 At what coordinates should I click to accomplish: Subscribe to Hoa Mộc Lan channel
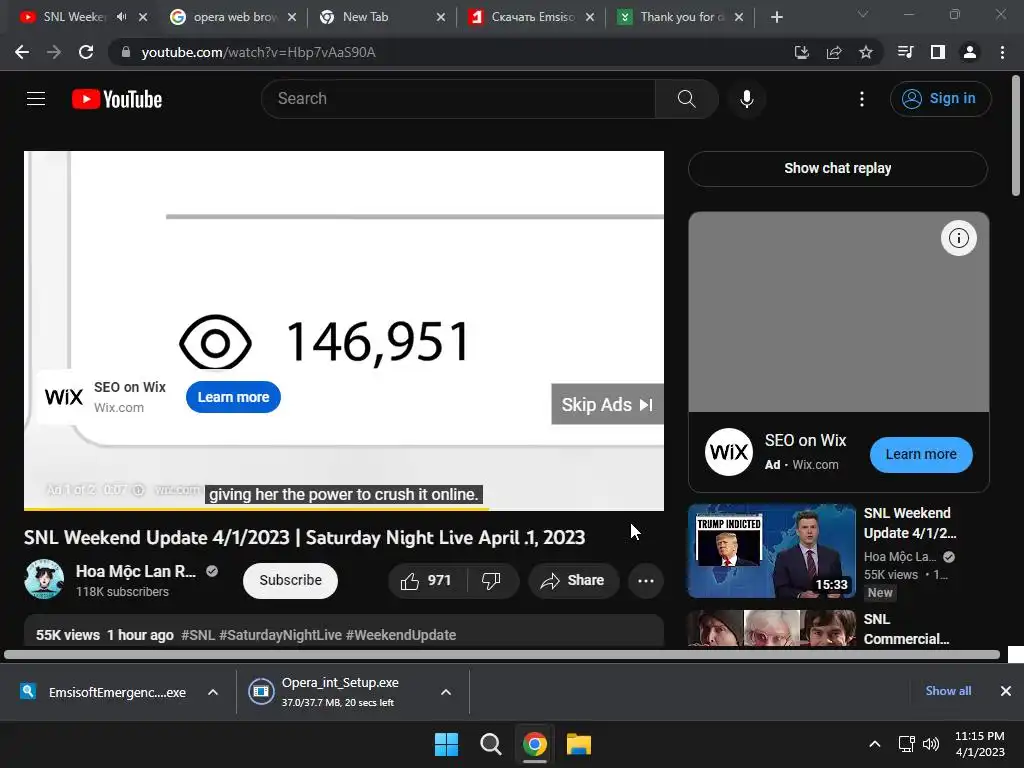coord(290,581)
